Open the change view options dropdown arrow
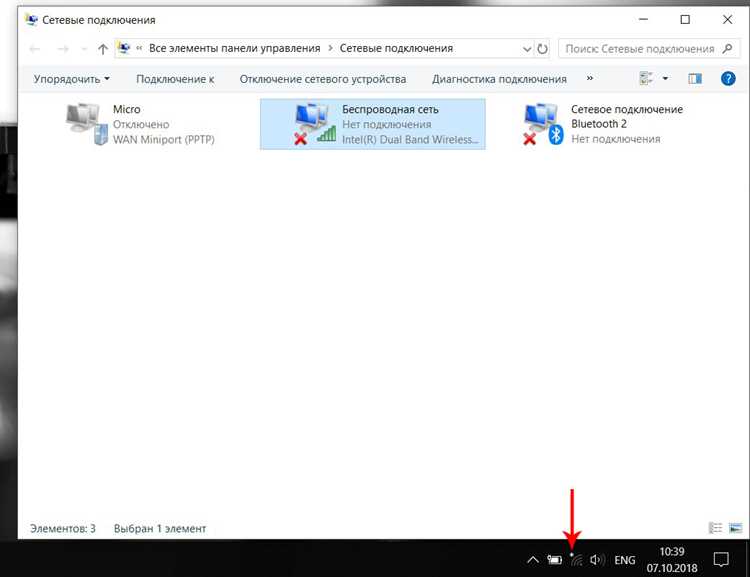 665,78
